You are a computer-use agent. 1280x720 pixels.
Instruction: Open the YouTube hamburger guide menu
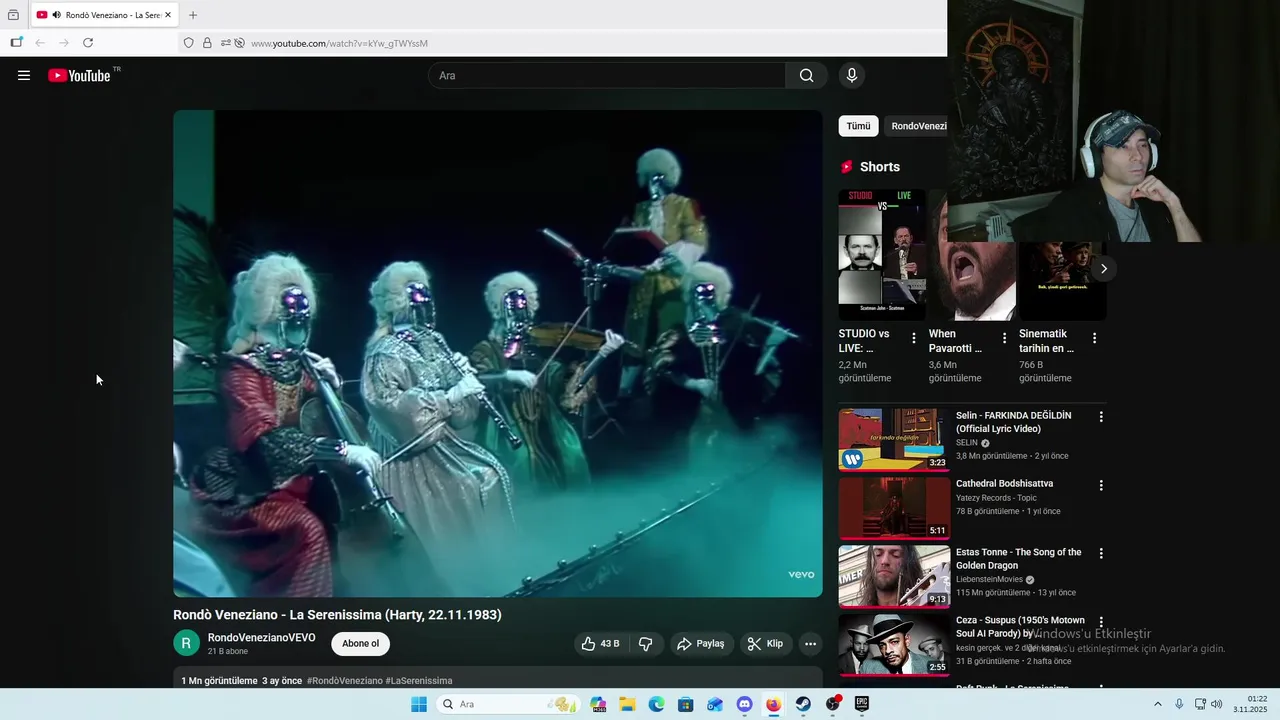click(24, 75)
